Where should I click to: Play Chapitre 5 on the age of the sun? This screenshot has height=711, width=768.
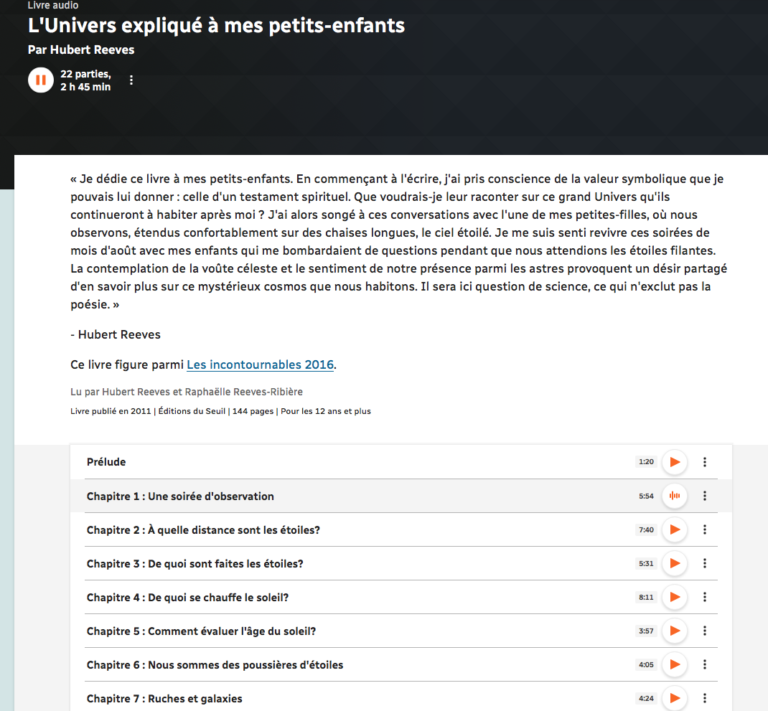pos(675,631)
